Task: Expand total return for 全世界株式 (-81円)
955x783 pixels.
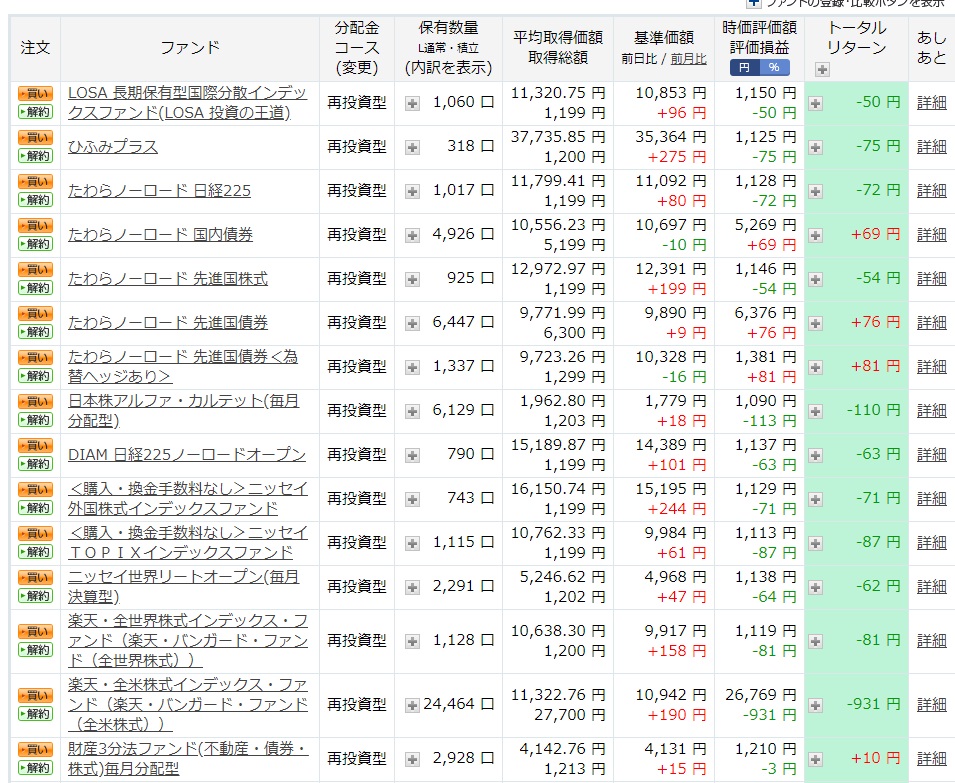Action: 816,641
